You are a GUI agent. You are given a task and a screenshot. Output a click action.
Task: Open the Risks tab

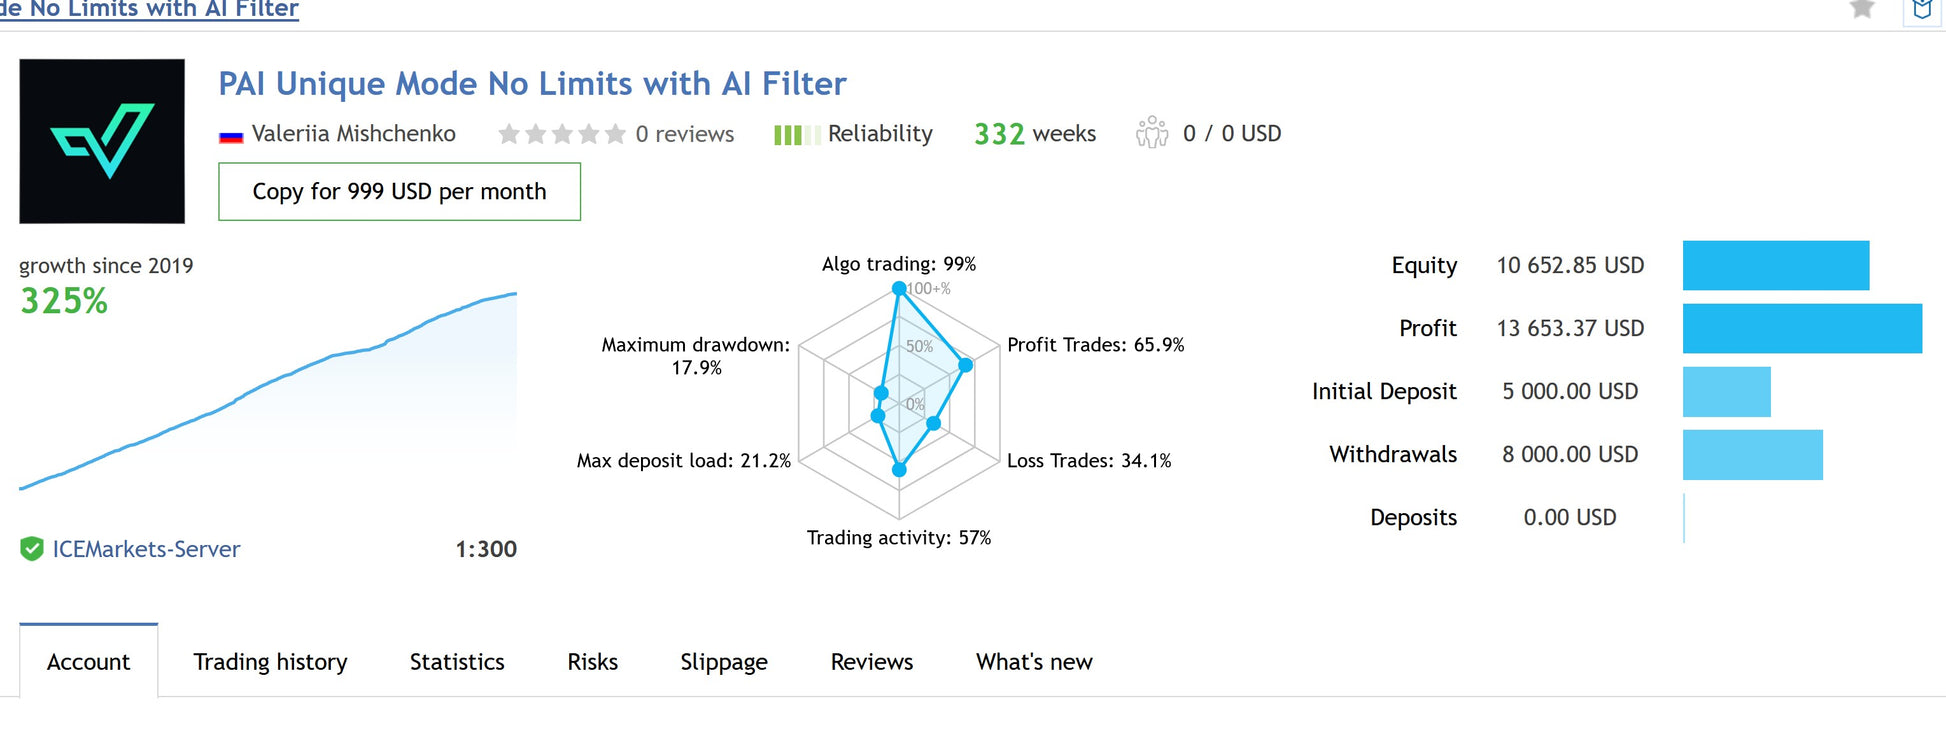pyautogui.click(x=592, y=662)
